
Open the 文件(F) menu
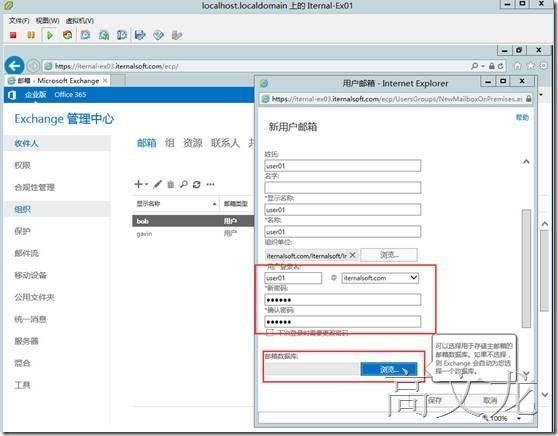pyautogui.click(x=19, y=21)
